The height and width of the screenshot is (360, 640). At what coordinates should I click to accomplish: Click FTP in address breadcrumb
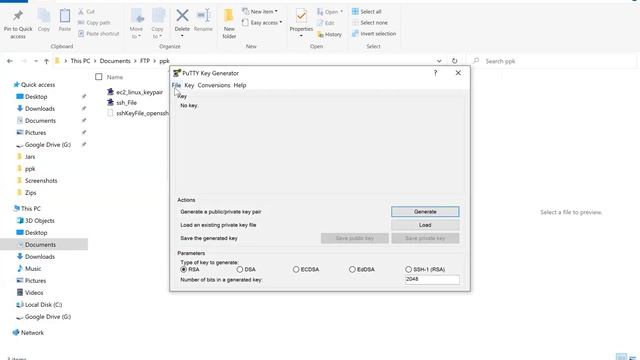(145, 61)
